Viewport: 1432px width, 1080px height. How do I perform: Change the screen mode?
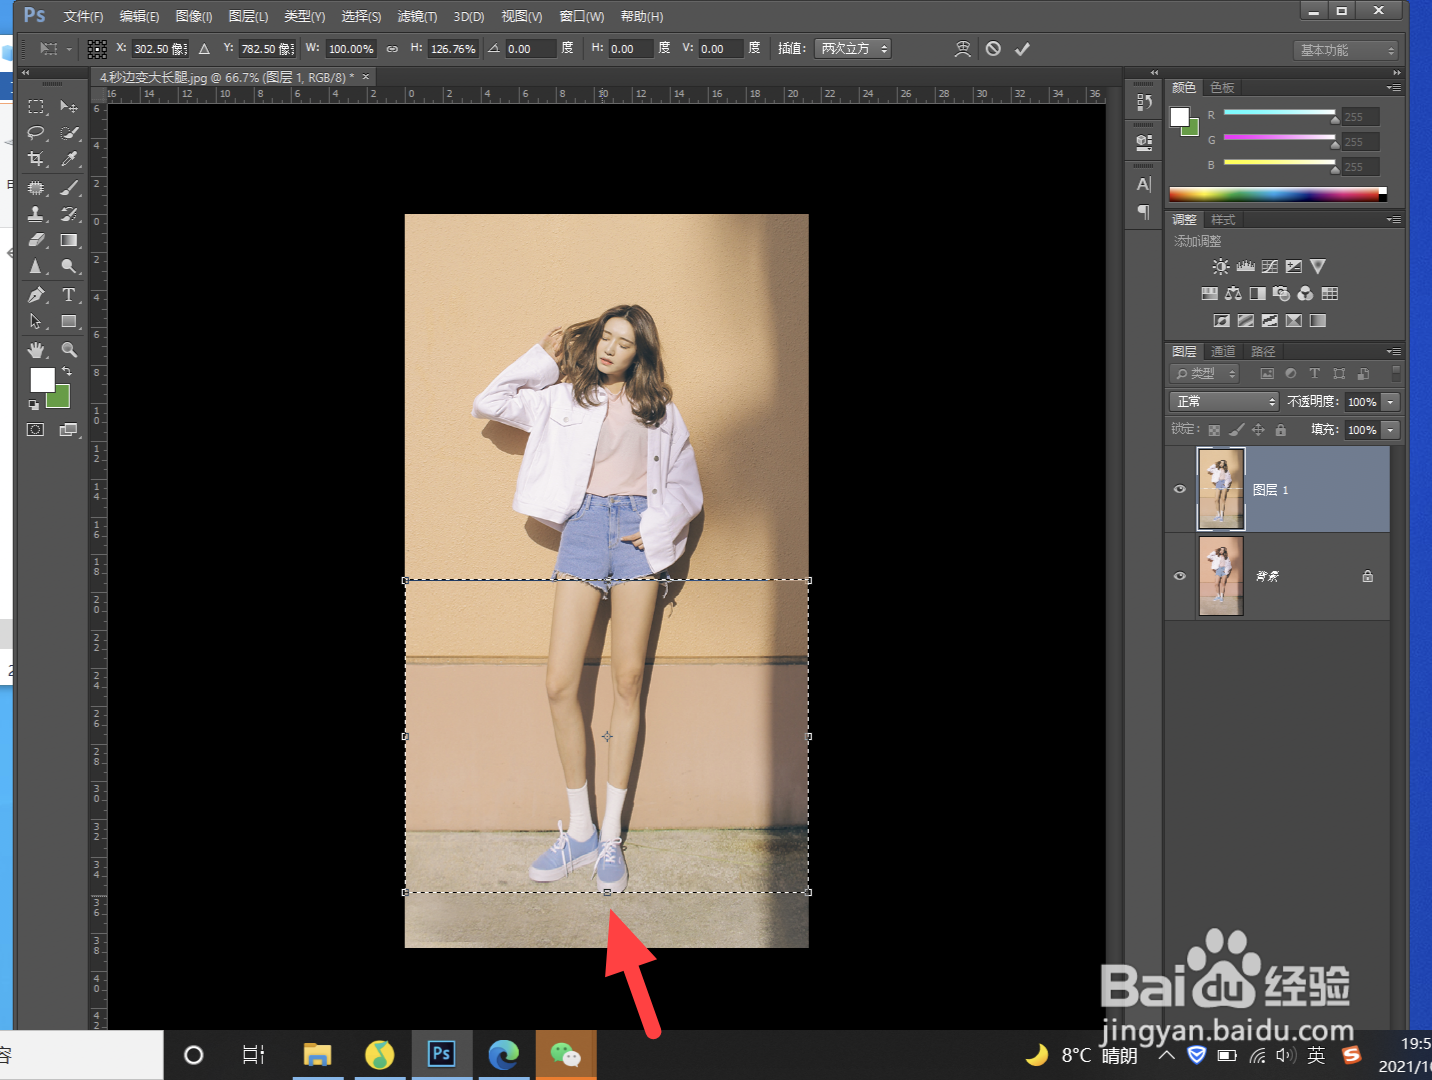69,430
